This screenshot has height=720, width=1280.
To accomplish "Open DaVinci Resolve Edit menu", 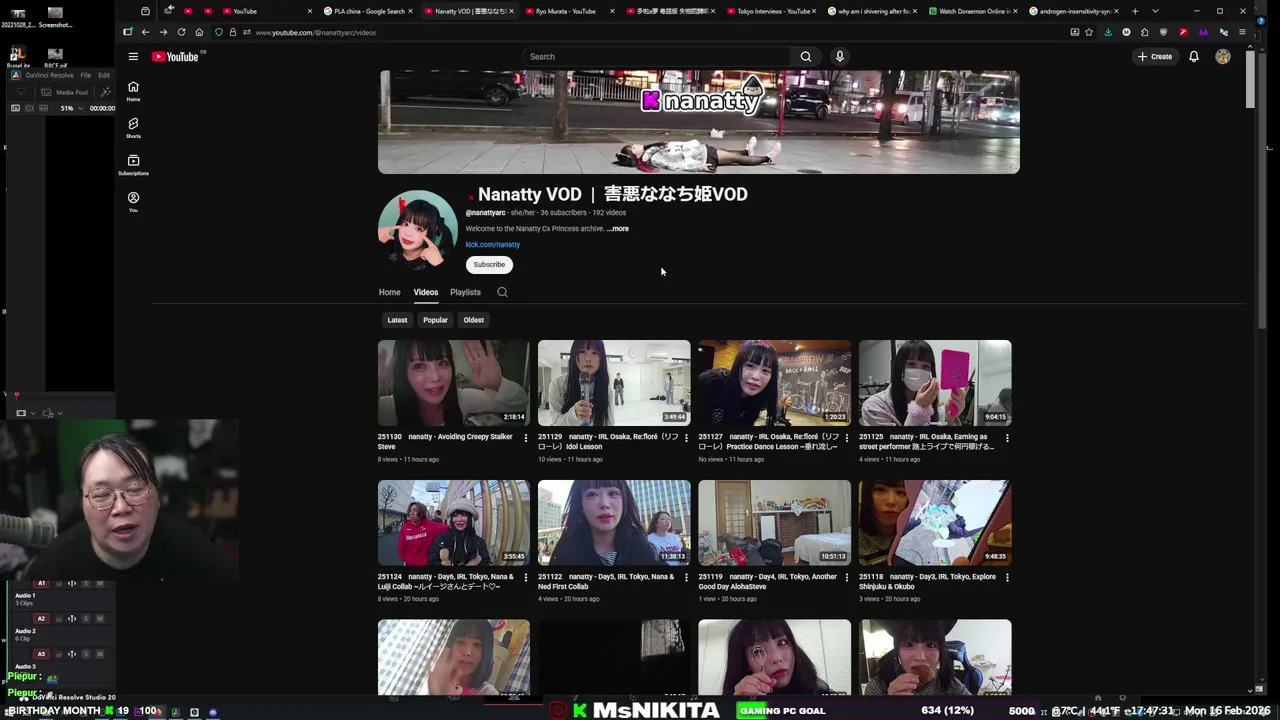I will (x=104, y=75).
